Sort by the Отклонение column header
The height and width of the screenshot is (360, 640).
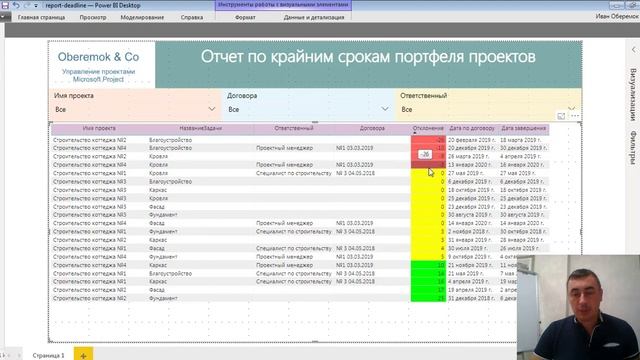tap(428, 128)
